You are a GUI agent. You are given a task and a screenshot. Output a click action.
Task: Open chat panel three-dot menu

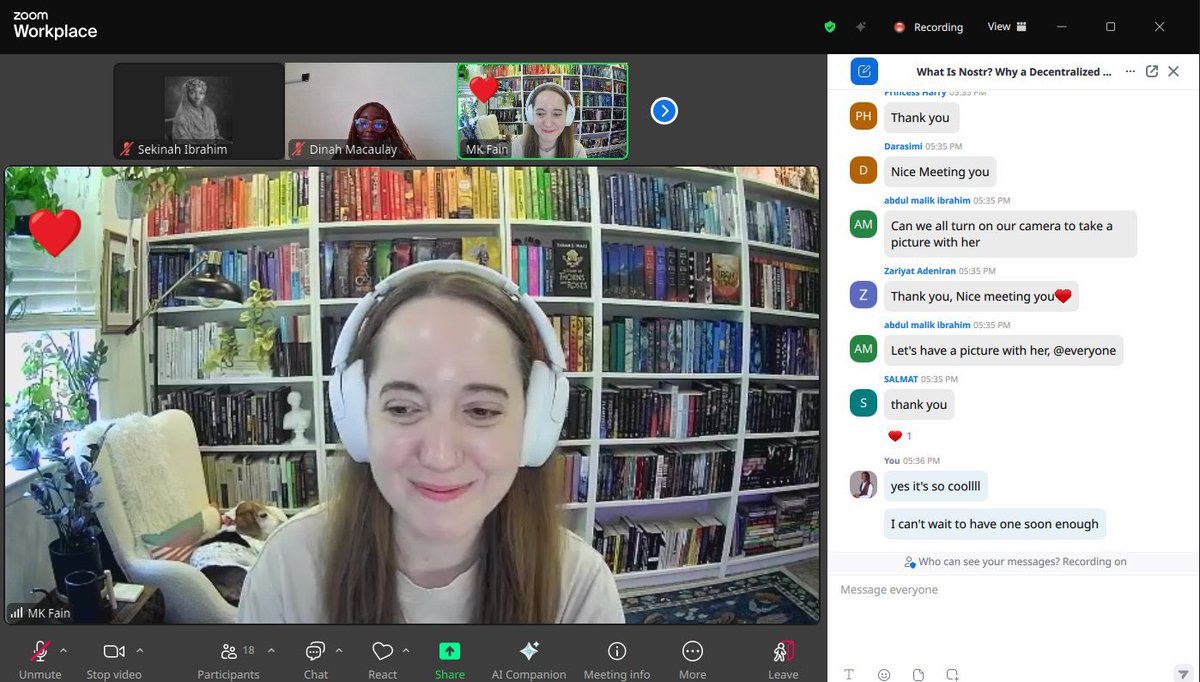1130,72
